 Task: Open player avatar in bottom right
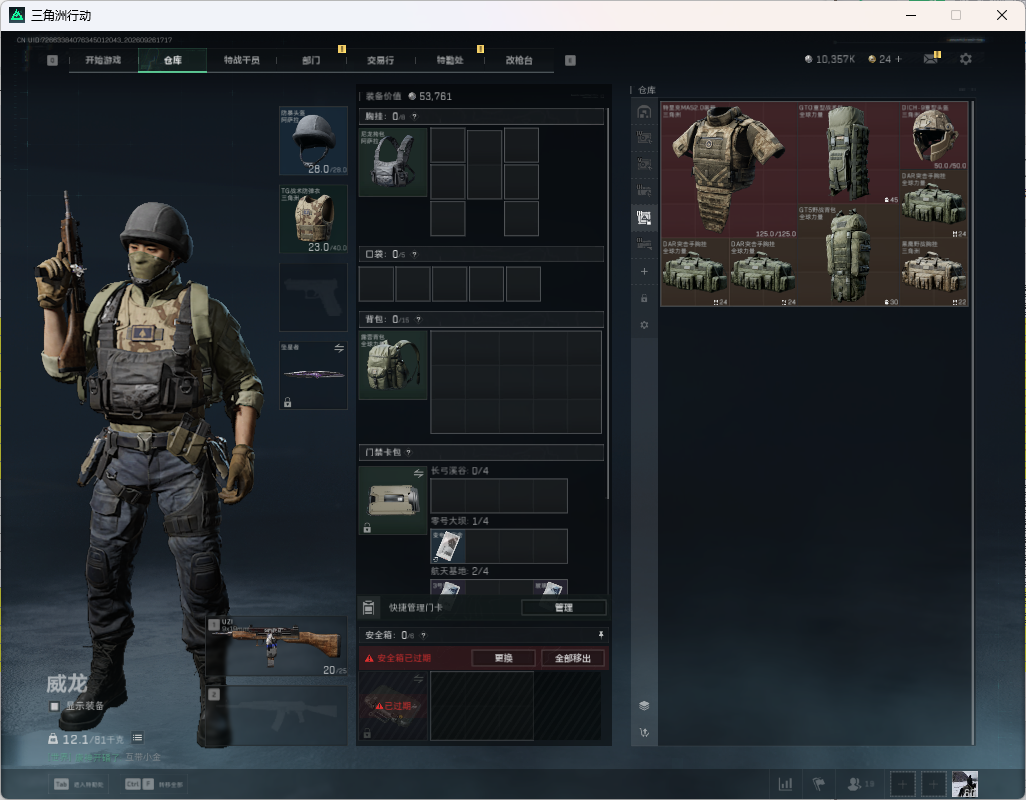point(964,784)
